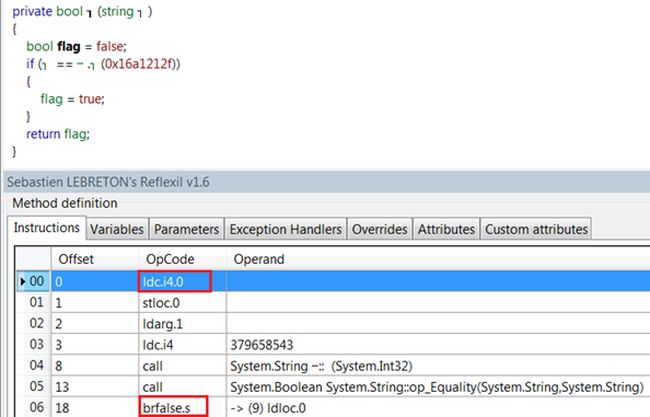The height and width of the screenshot is (417, 650).
Task: Click the Offset column header
Action: [x=95, y=259]
